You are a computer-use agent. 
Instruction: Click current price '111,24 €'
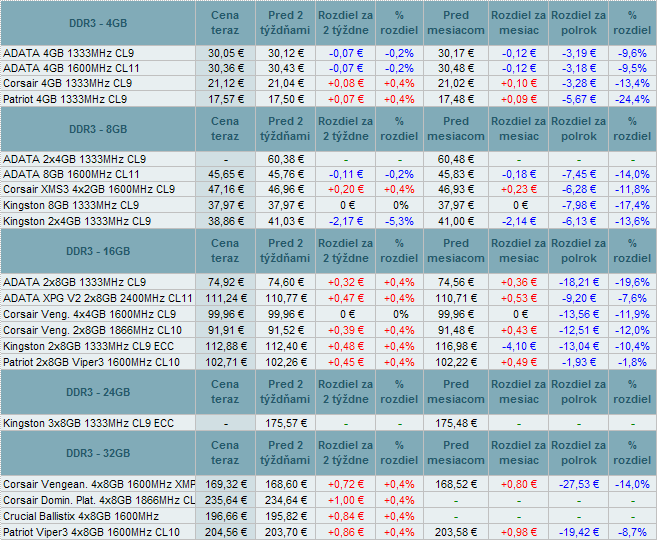226,298
